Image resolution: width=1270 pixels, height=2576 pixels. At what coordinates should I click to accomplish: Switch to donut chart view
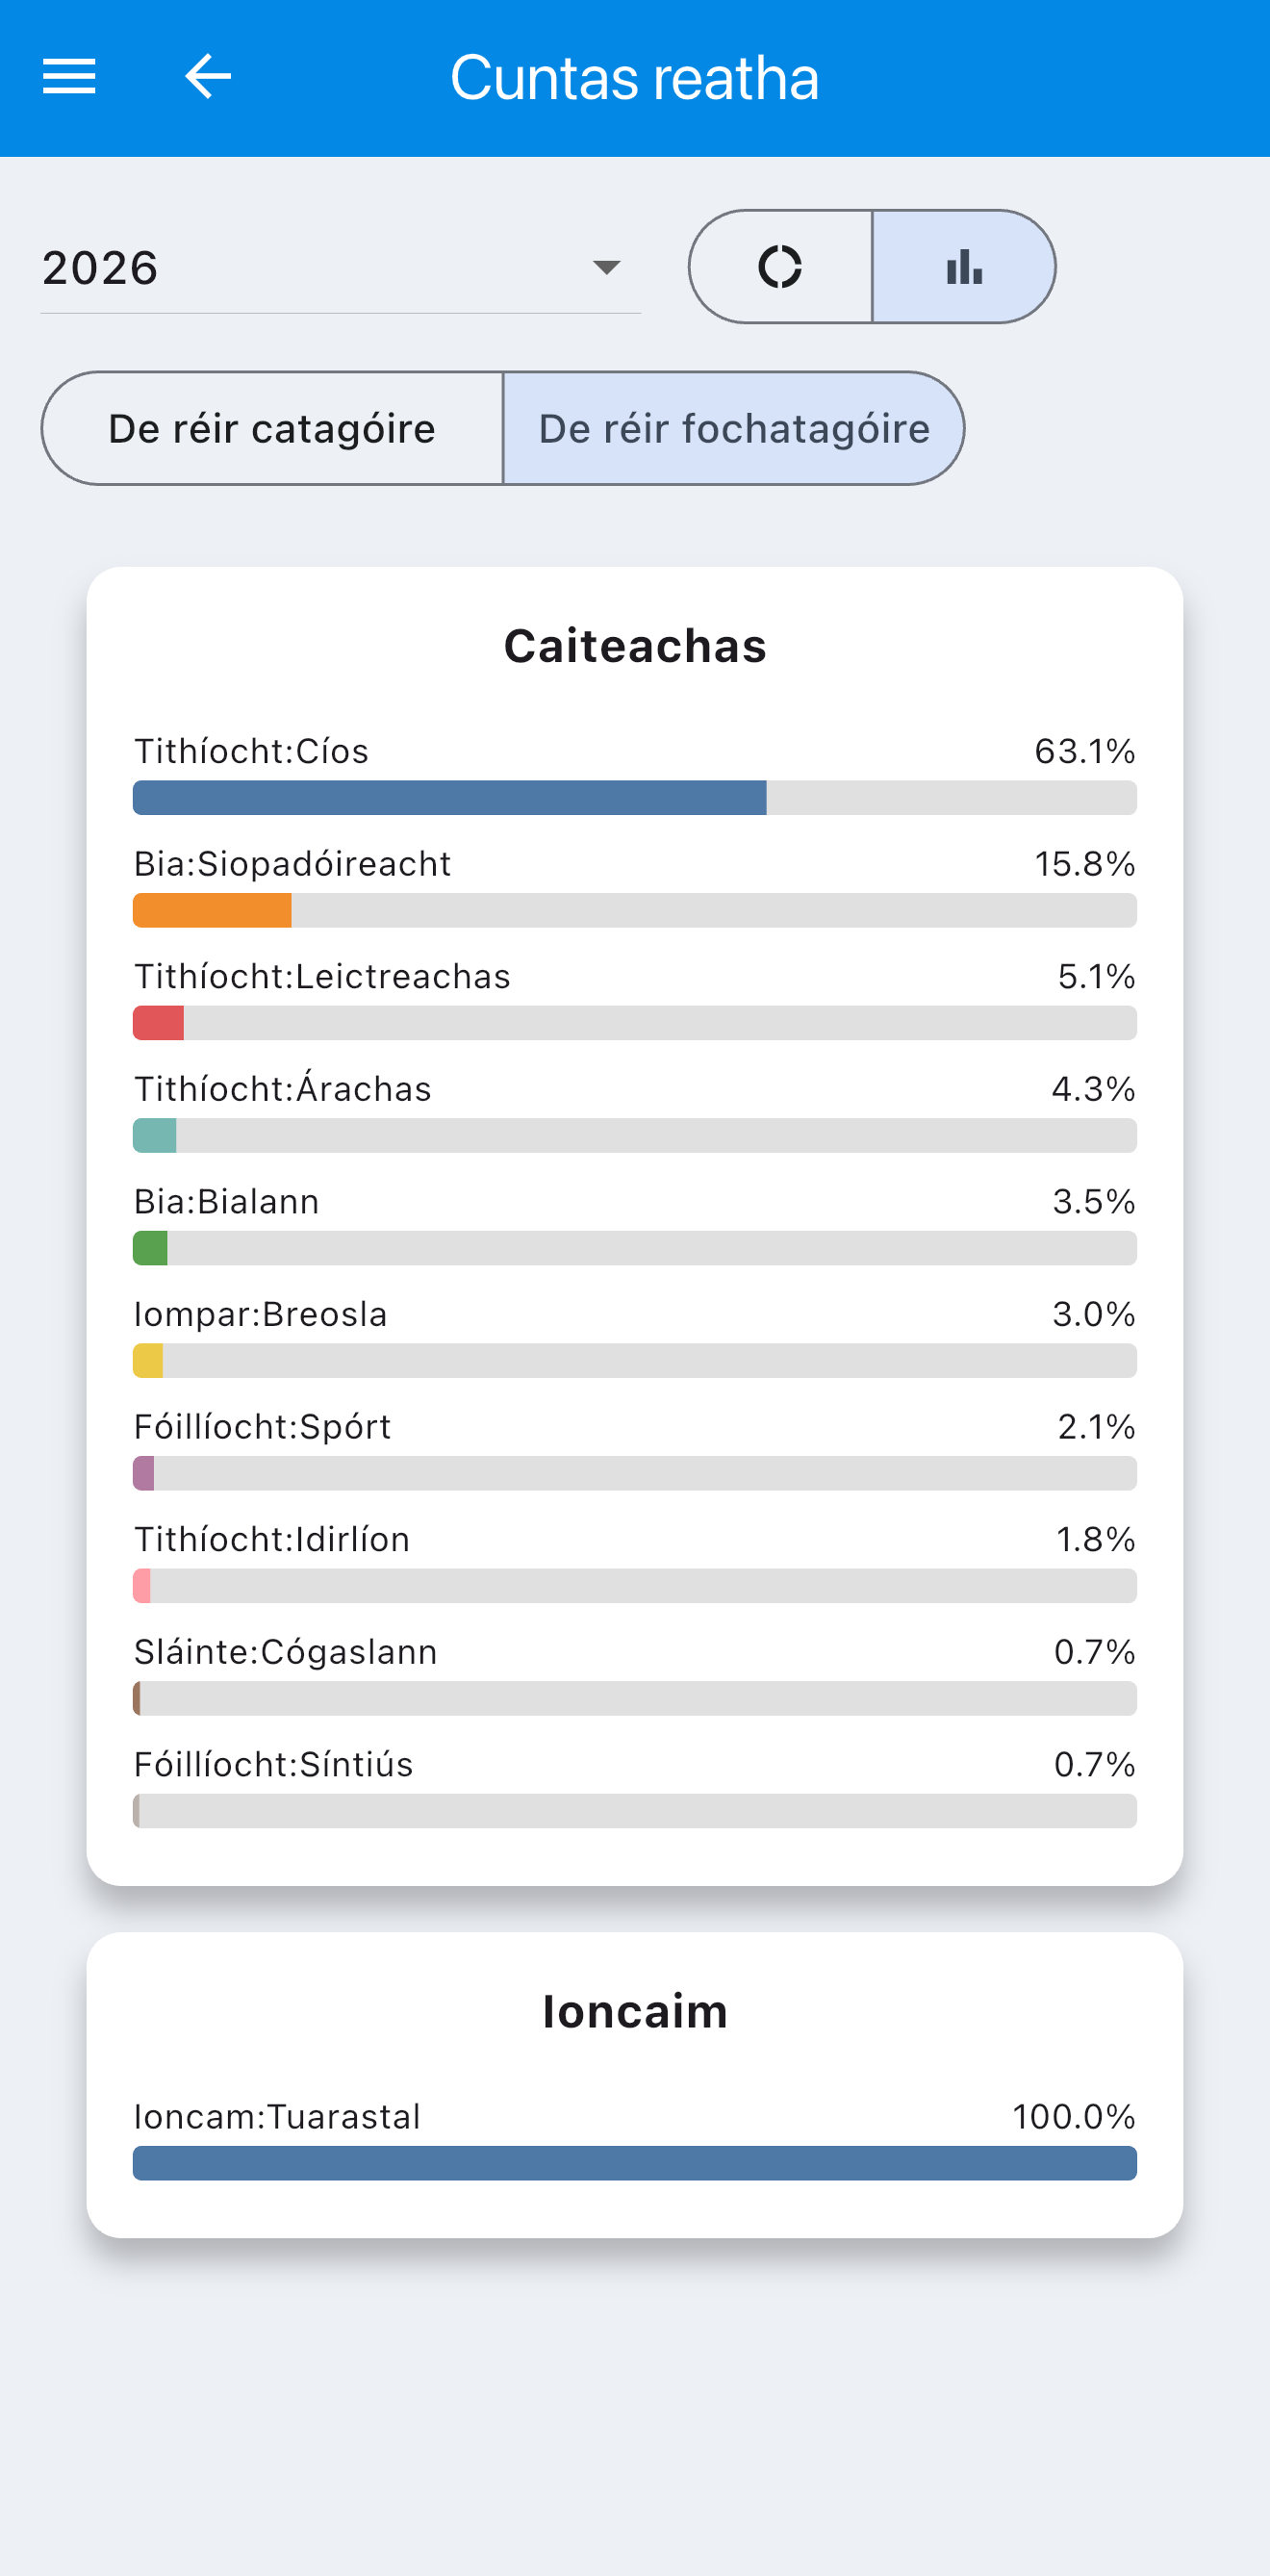780,267
